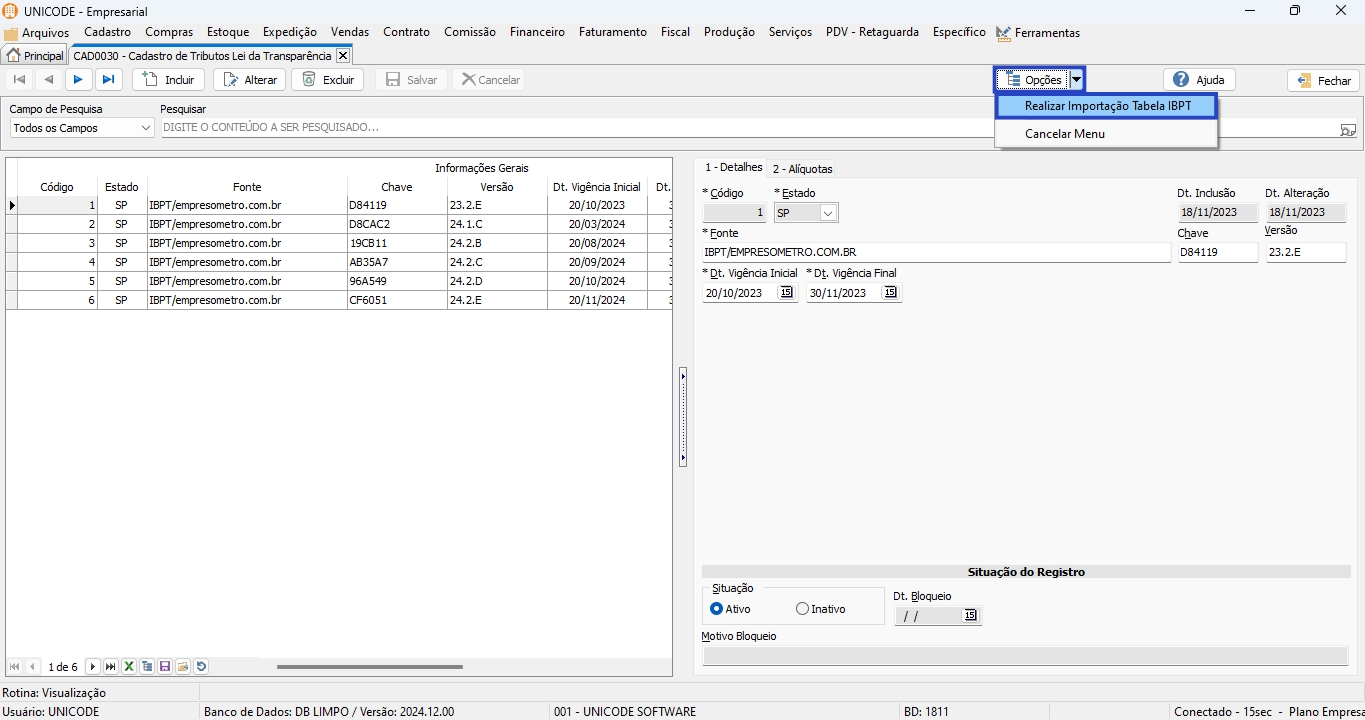Click the purple save-grid icon
1365x720 pixels.
[x=165, y=667]
